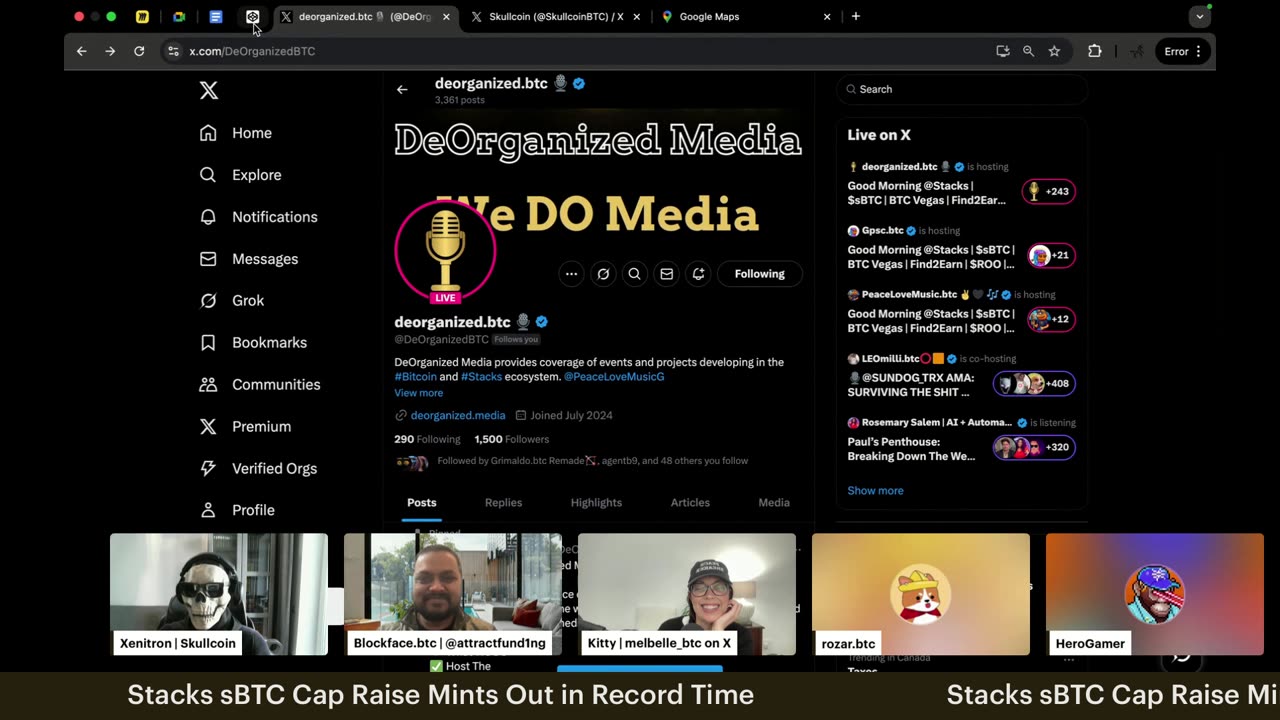
Task: Open Explore in the sidebar
Action: pos(240,175)
